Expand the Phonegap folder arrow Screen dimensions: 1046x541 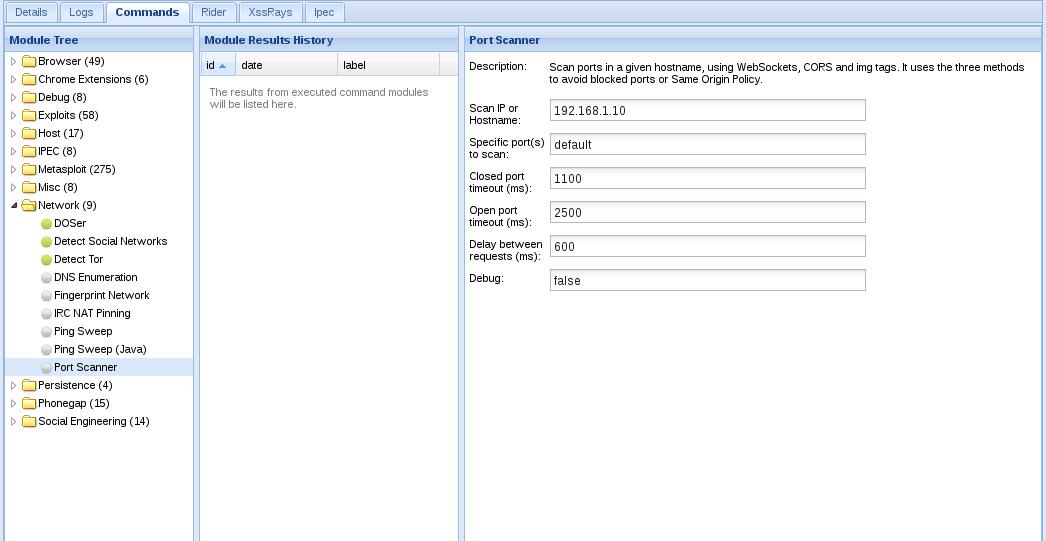tap(13, 404)
